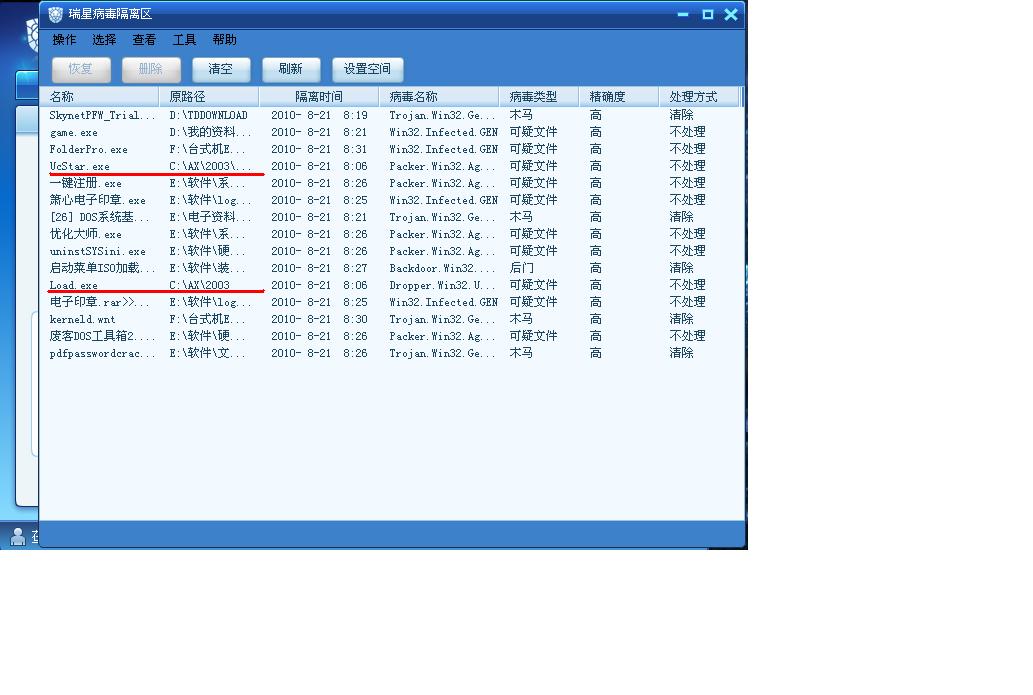Open the 操作 menu
1033x695 pixels.
tap(64, 40)
